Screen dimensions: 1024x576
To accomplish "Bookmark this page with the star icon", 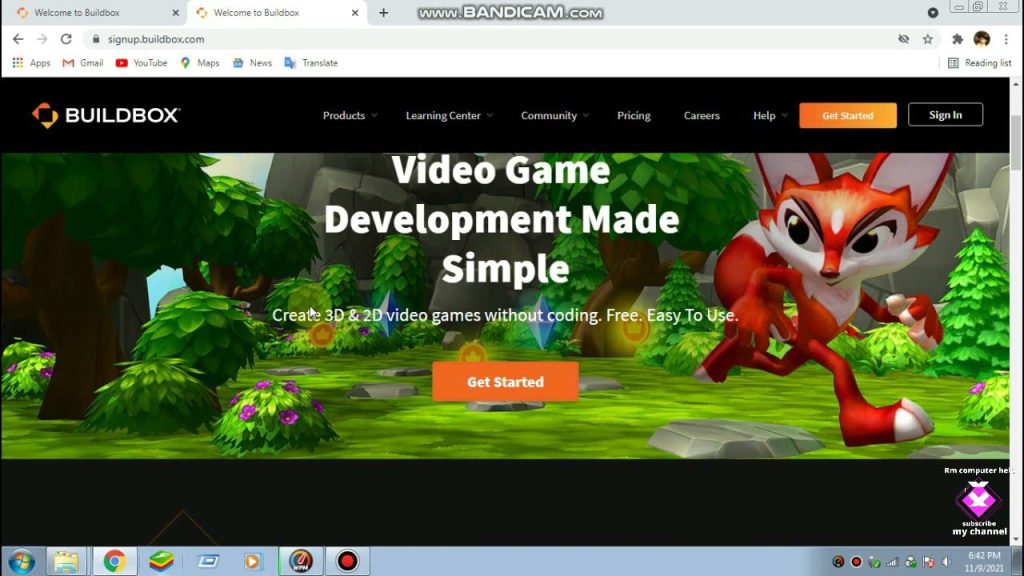I will [928, 38].
